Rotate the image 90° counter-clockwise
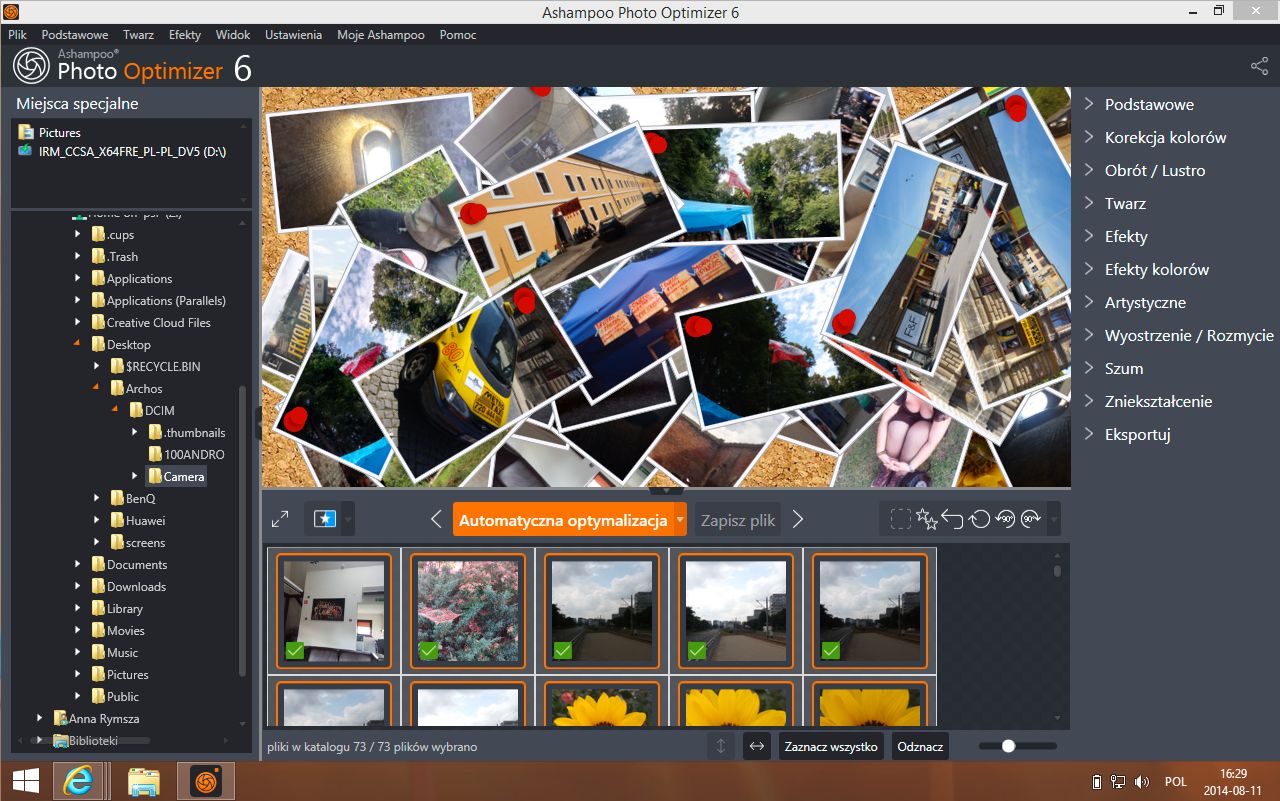The width and height of the screenshot is (1280, 801). pyautogui.click(x=1005, y=519)
